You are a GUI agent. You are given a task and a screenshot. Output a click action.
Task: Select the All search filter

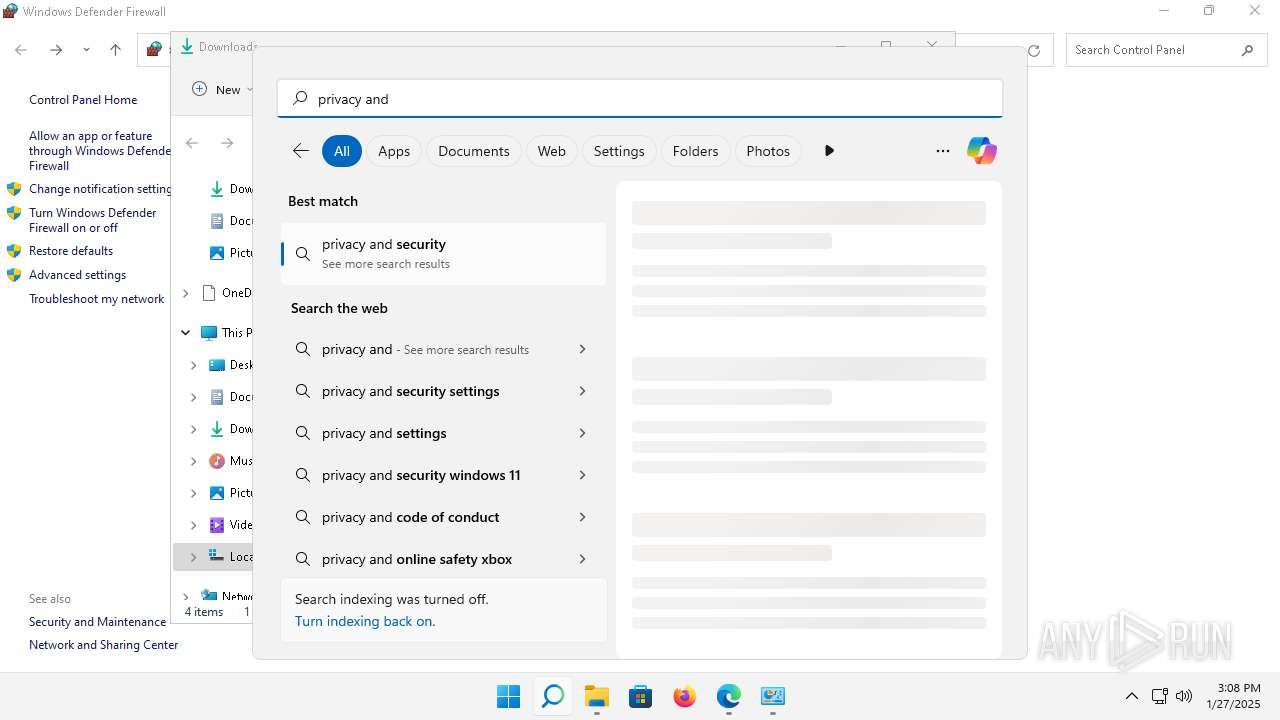[341, 151]
